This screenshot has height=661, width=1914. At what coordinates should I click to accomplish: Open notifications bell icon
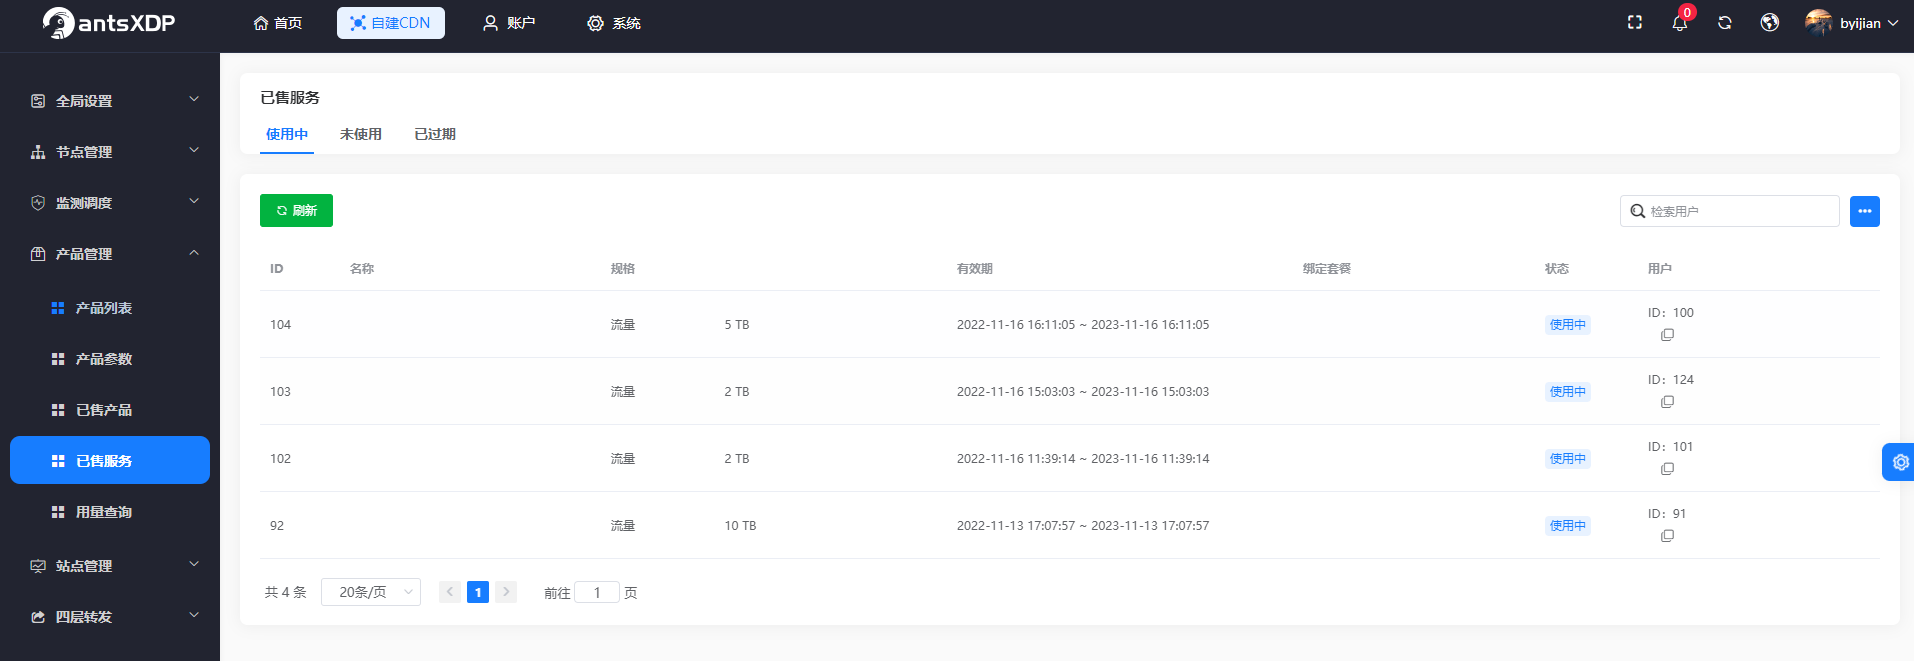pyautogui.click(x=1680, y=23)
